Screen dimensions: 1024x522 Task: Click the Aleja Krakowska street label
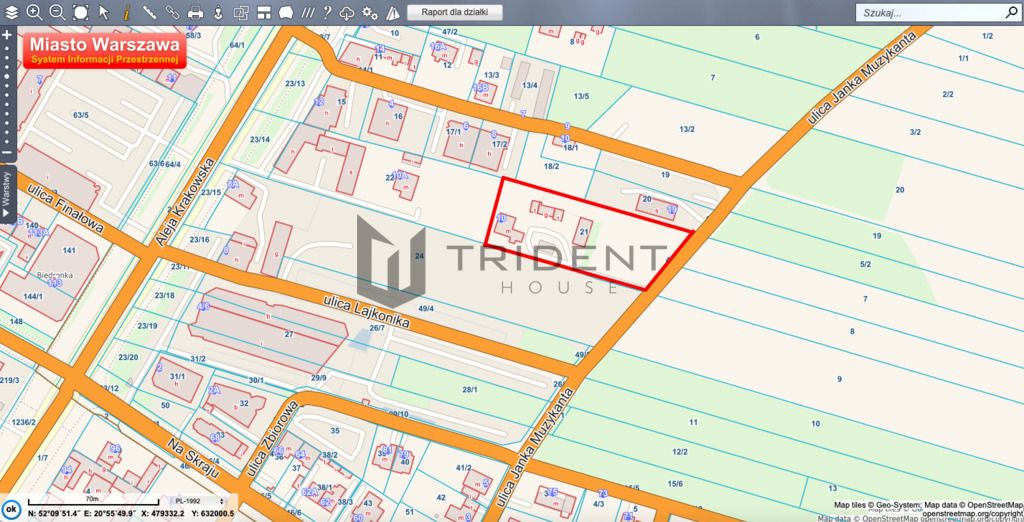point(185,201)
